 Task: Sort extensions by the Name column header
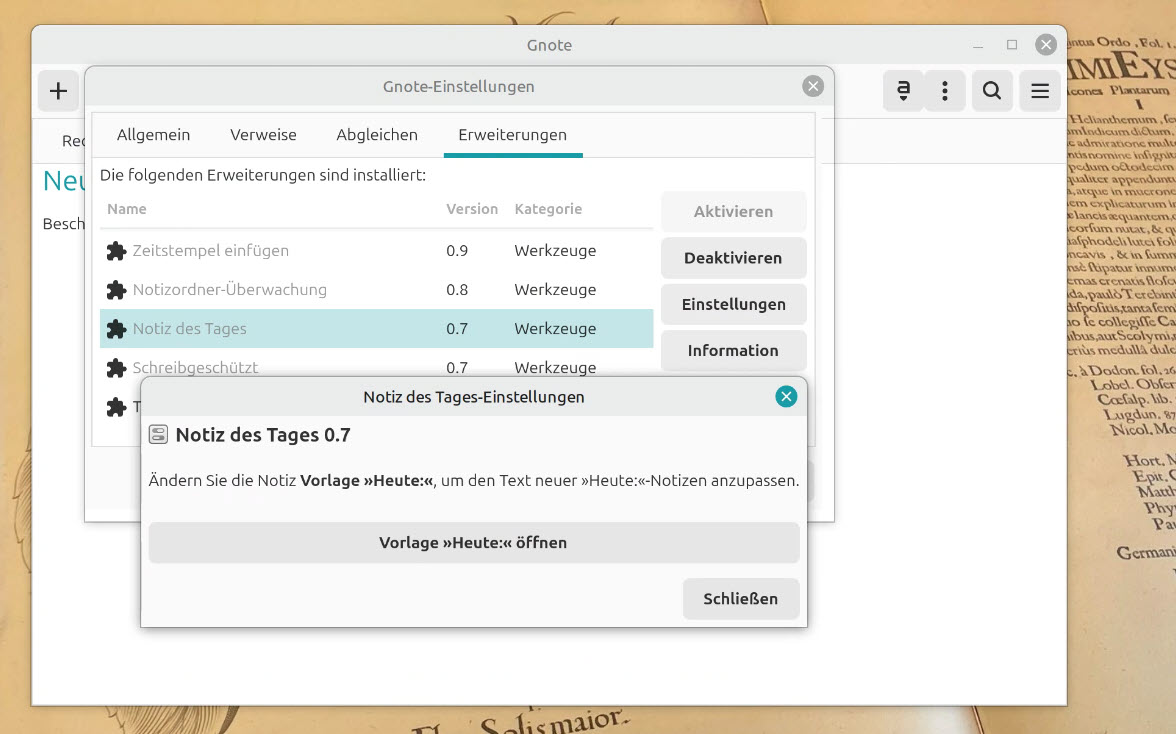tap(127, 209)
